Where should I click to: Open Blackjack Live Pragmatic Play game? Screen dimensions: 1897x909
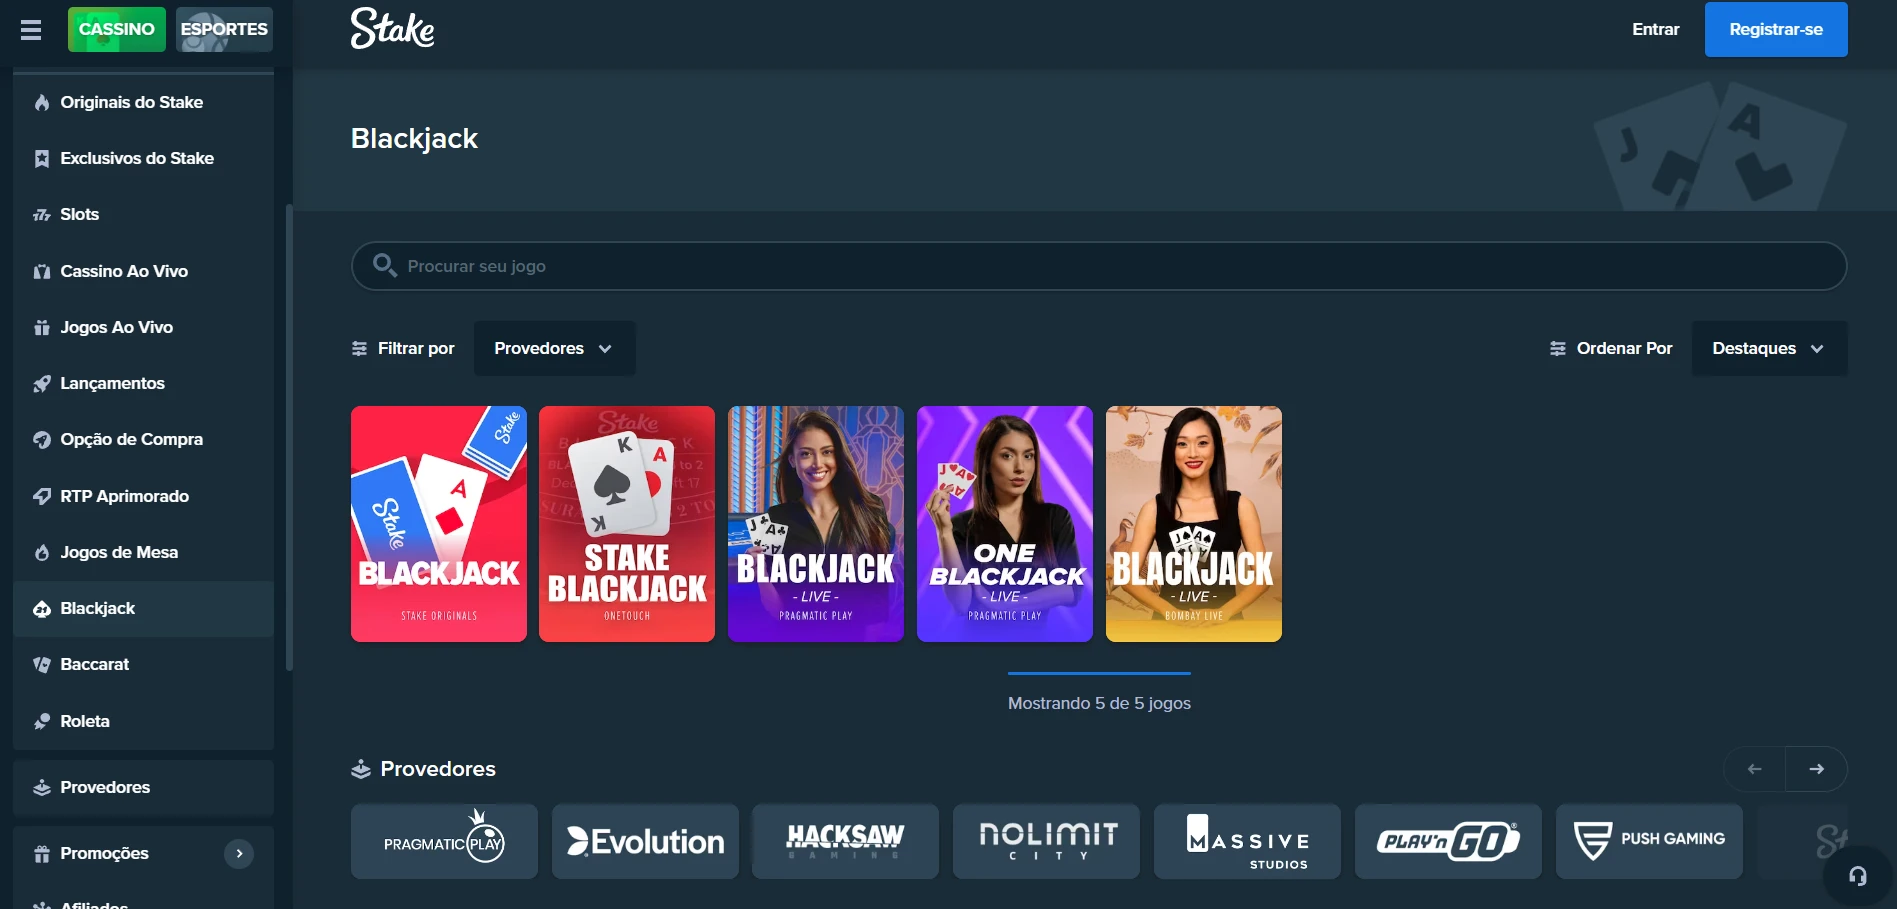(816, 524)
